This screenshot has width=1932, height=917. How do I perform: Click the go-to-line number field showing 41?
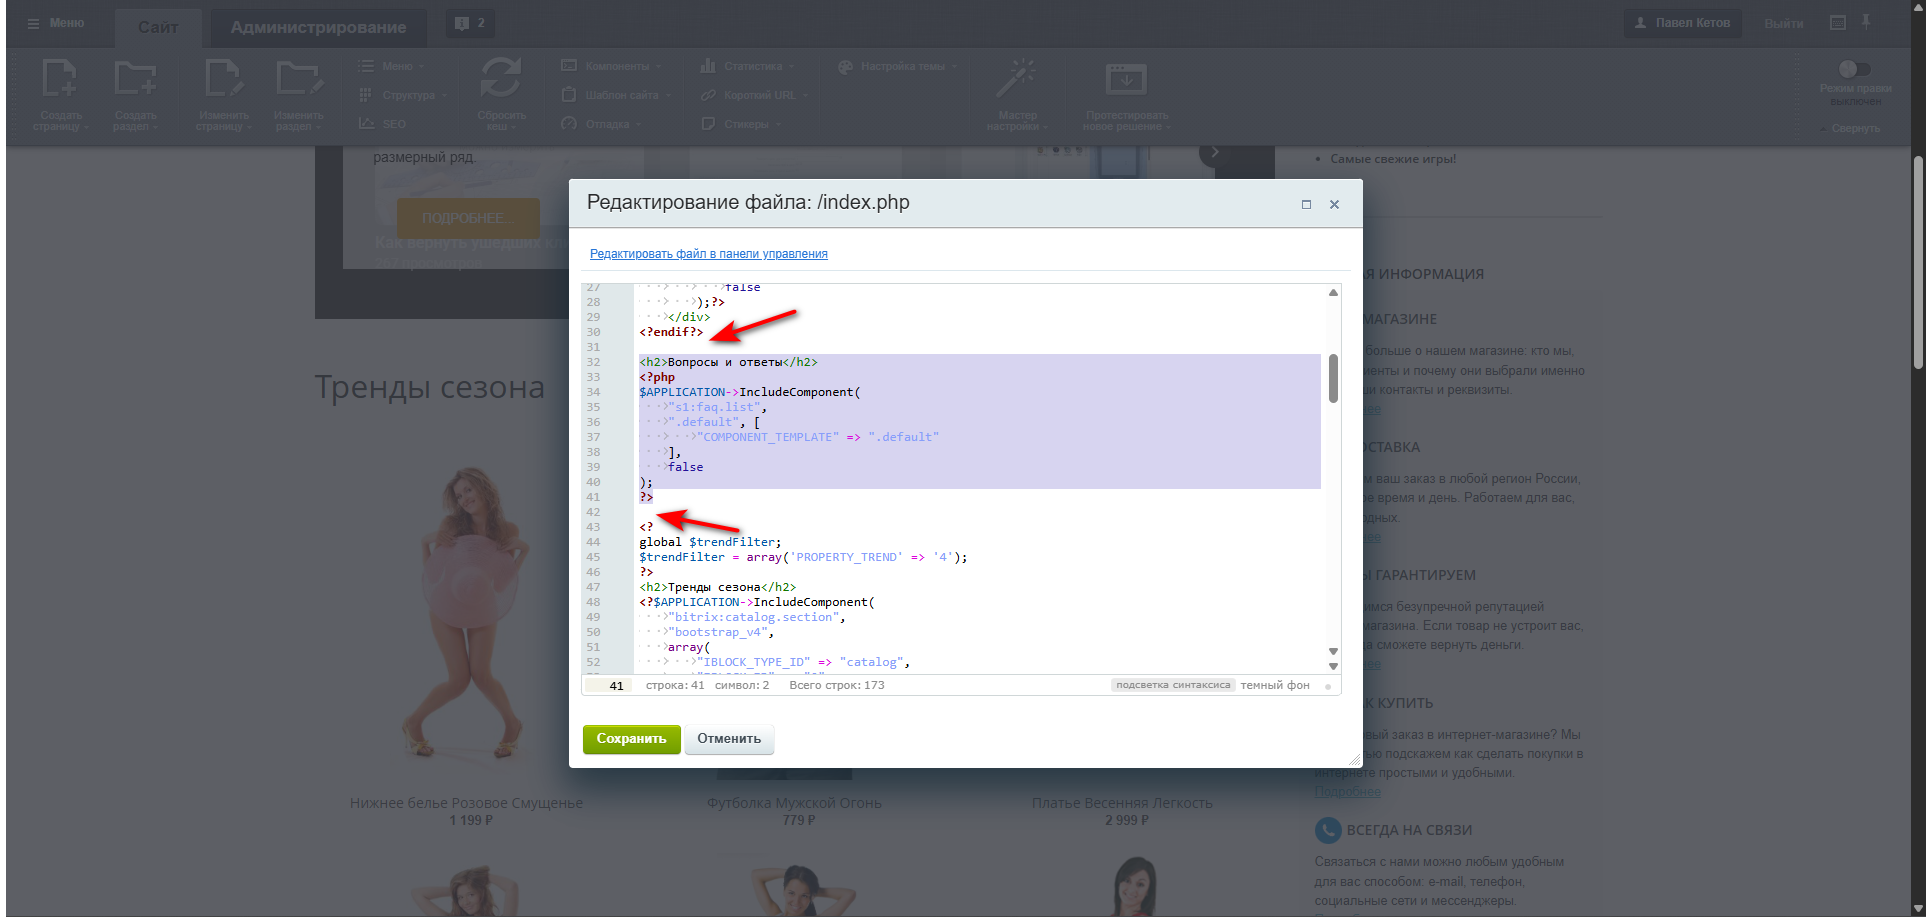coord(609,686)
